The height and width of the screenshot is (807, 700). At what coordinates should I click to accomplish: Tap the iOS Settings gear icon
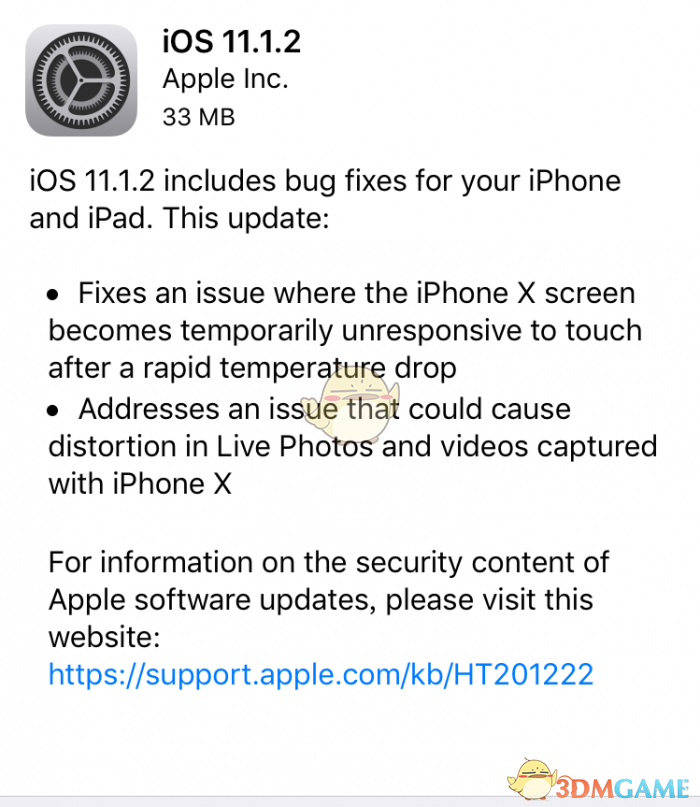[81, 80]
